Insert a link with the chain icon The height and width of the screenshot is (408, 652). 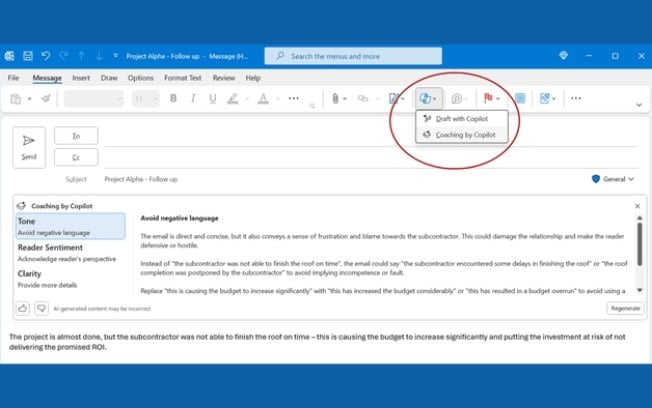(x=363, y=99)
